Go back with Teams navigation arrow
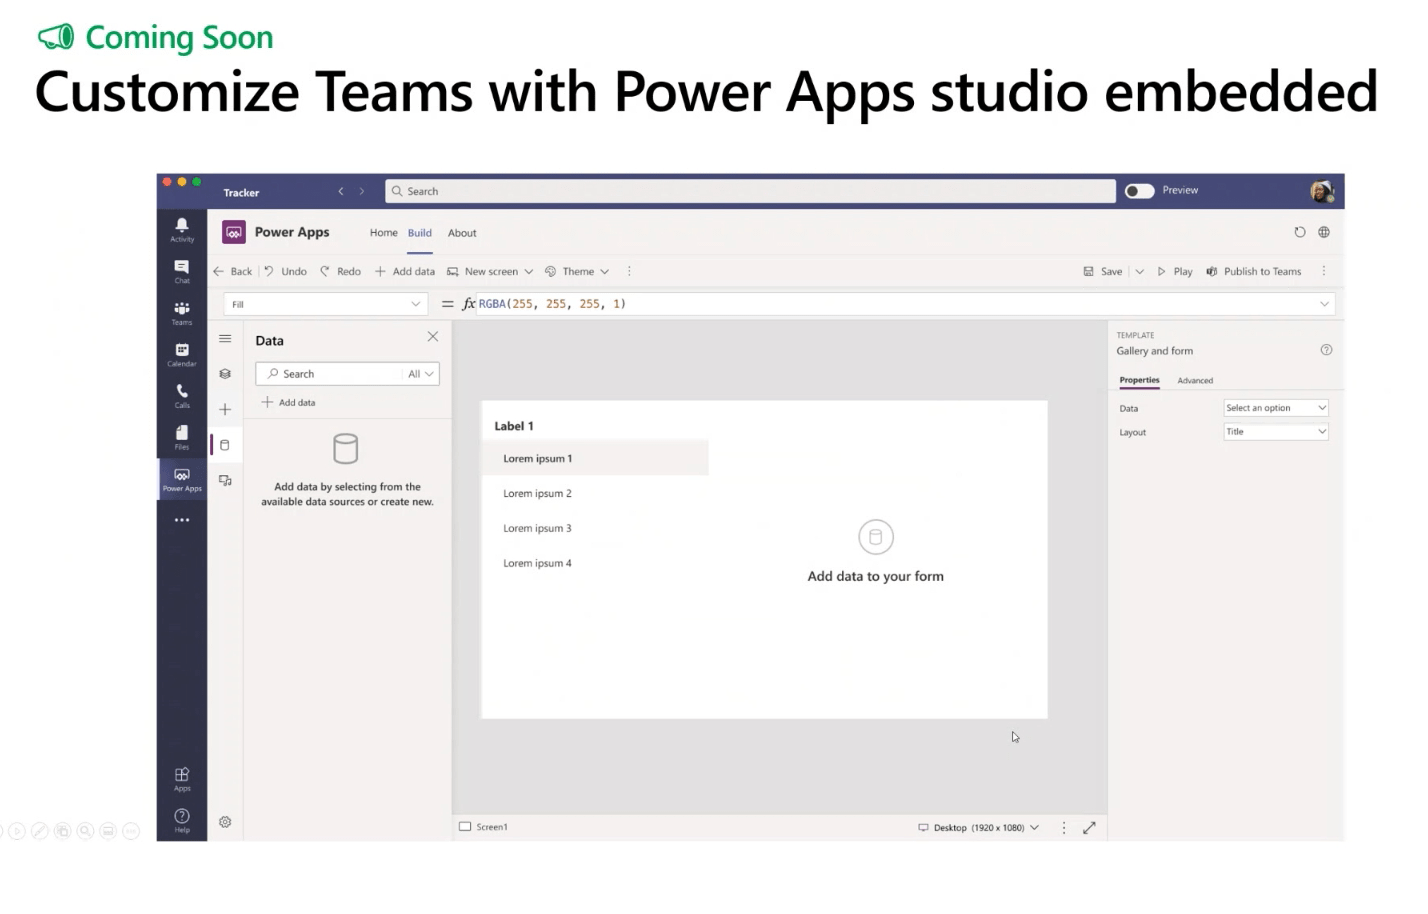1428x914 pixels. click(x=341, y=191)
